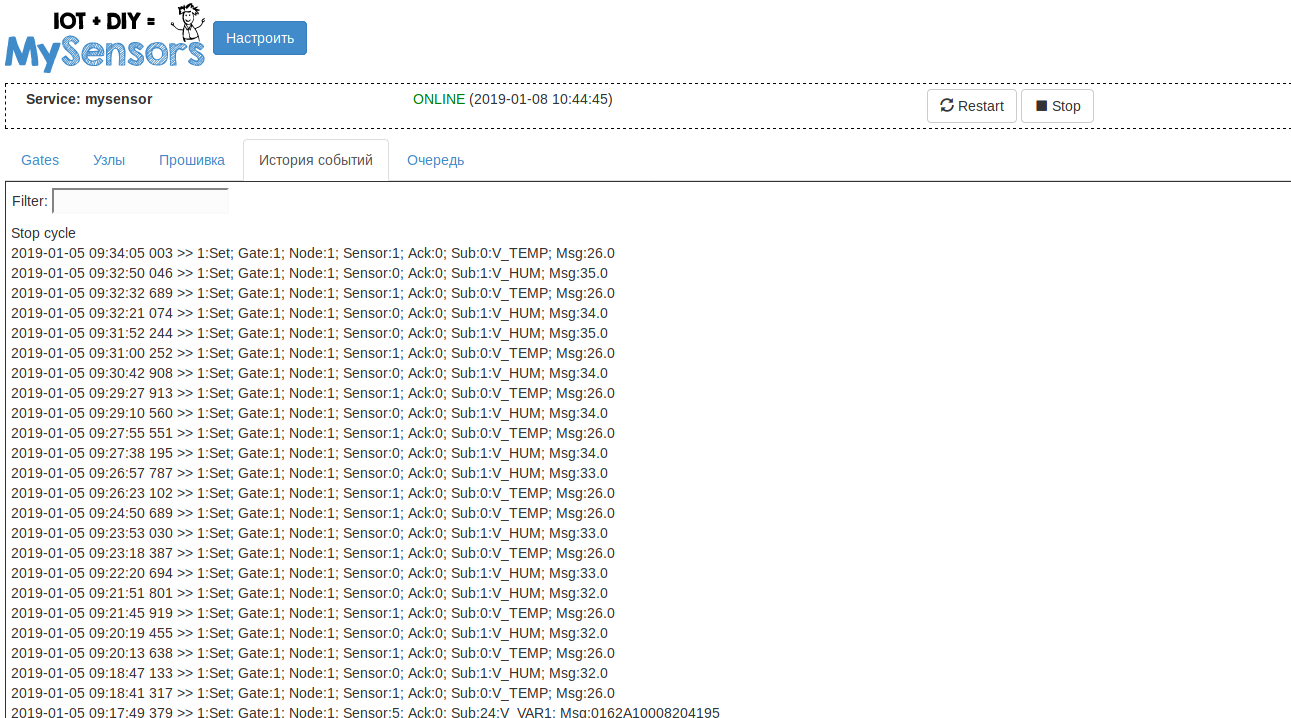Select the 09:31:00 252 log entry
Viewport: 1291px width, 718px height.
point(313,353)
